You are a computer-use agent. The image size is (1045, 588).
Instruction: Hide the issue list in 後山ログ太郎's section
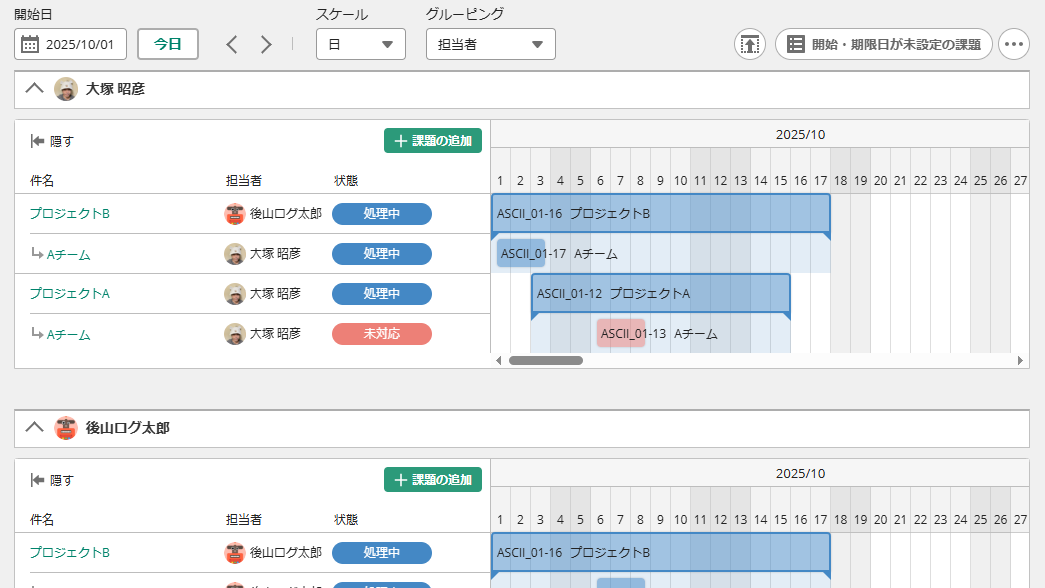coord(52,480)
